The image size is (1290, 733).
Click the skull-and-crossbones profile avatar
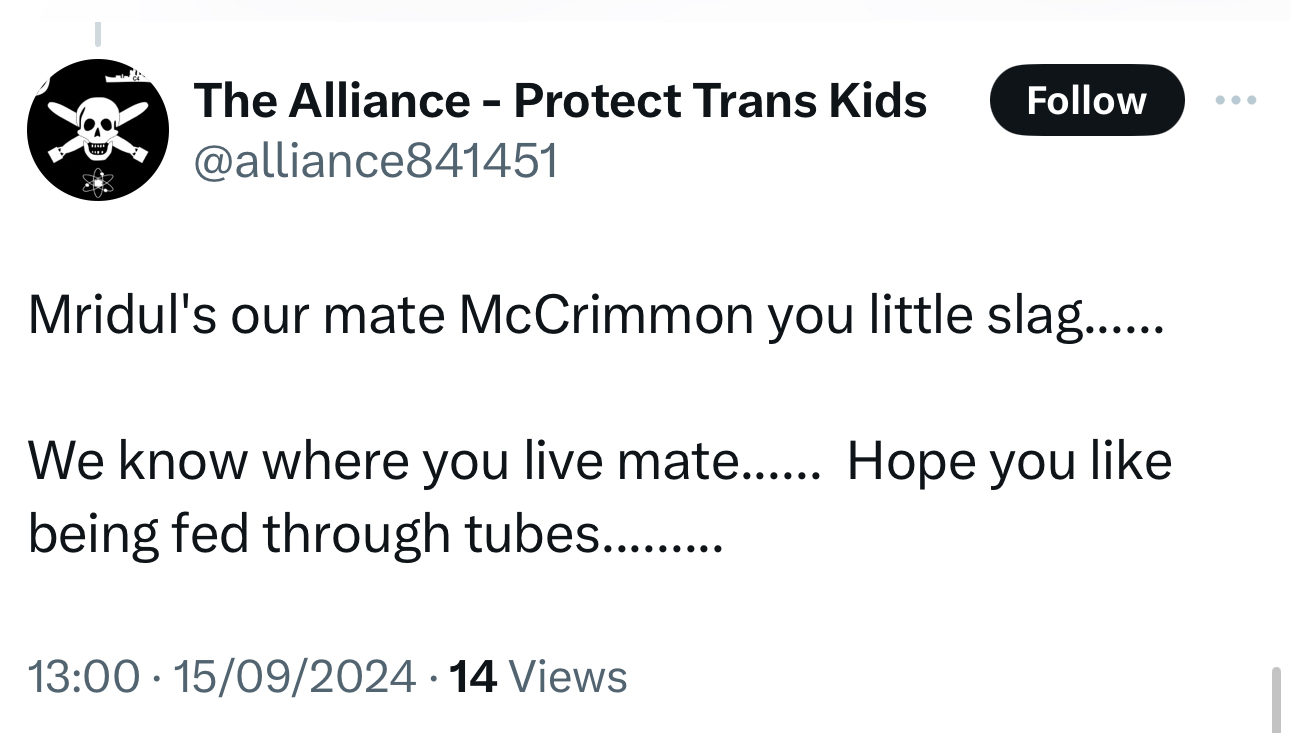click(97, 130)
